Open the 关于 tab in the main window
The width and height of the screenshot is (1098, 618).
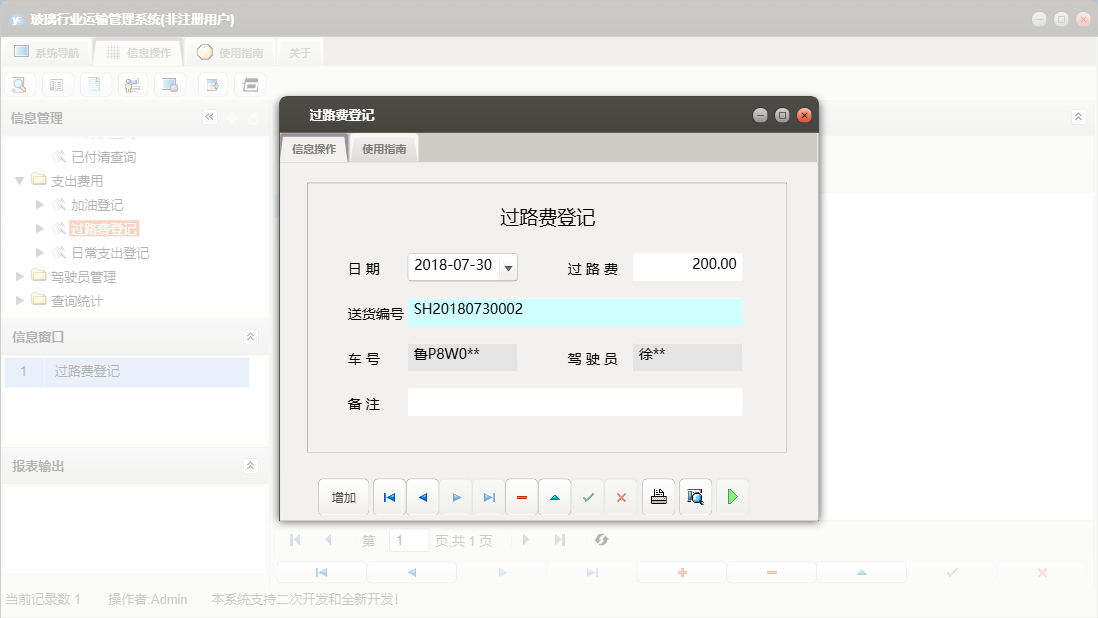pos(299,52)
